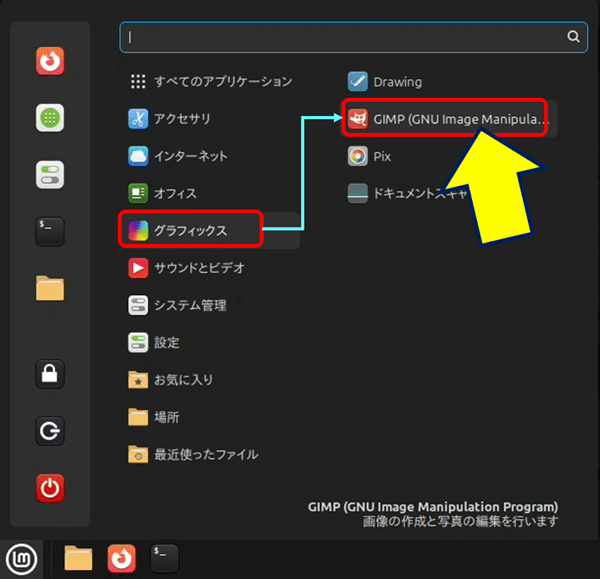Click the search magnifier icon
The height and width of the screenshot is (579, 600).
click(573, 37)
